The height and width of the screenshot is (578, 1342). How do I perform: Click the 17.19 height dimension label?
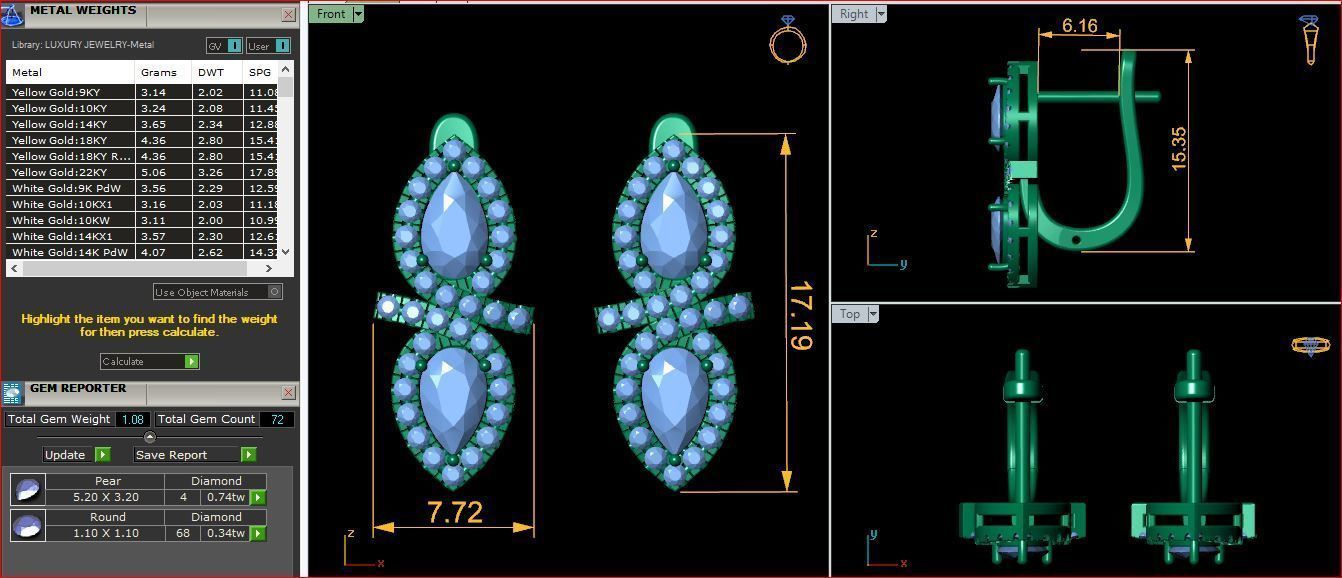pos(800,316)
